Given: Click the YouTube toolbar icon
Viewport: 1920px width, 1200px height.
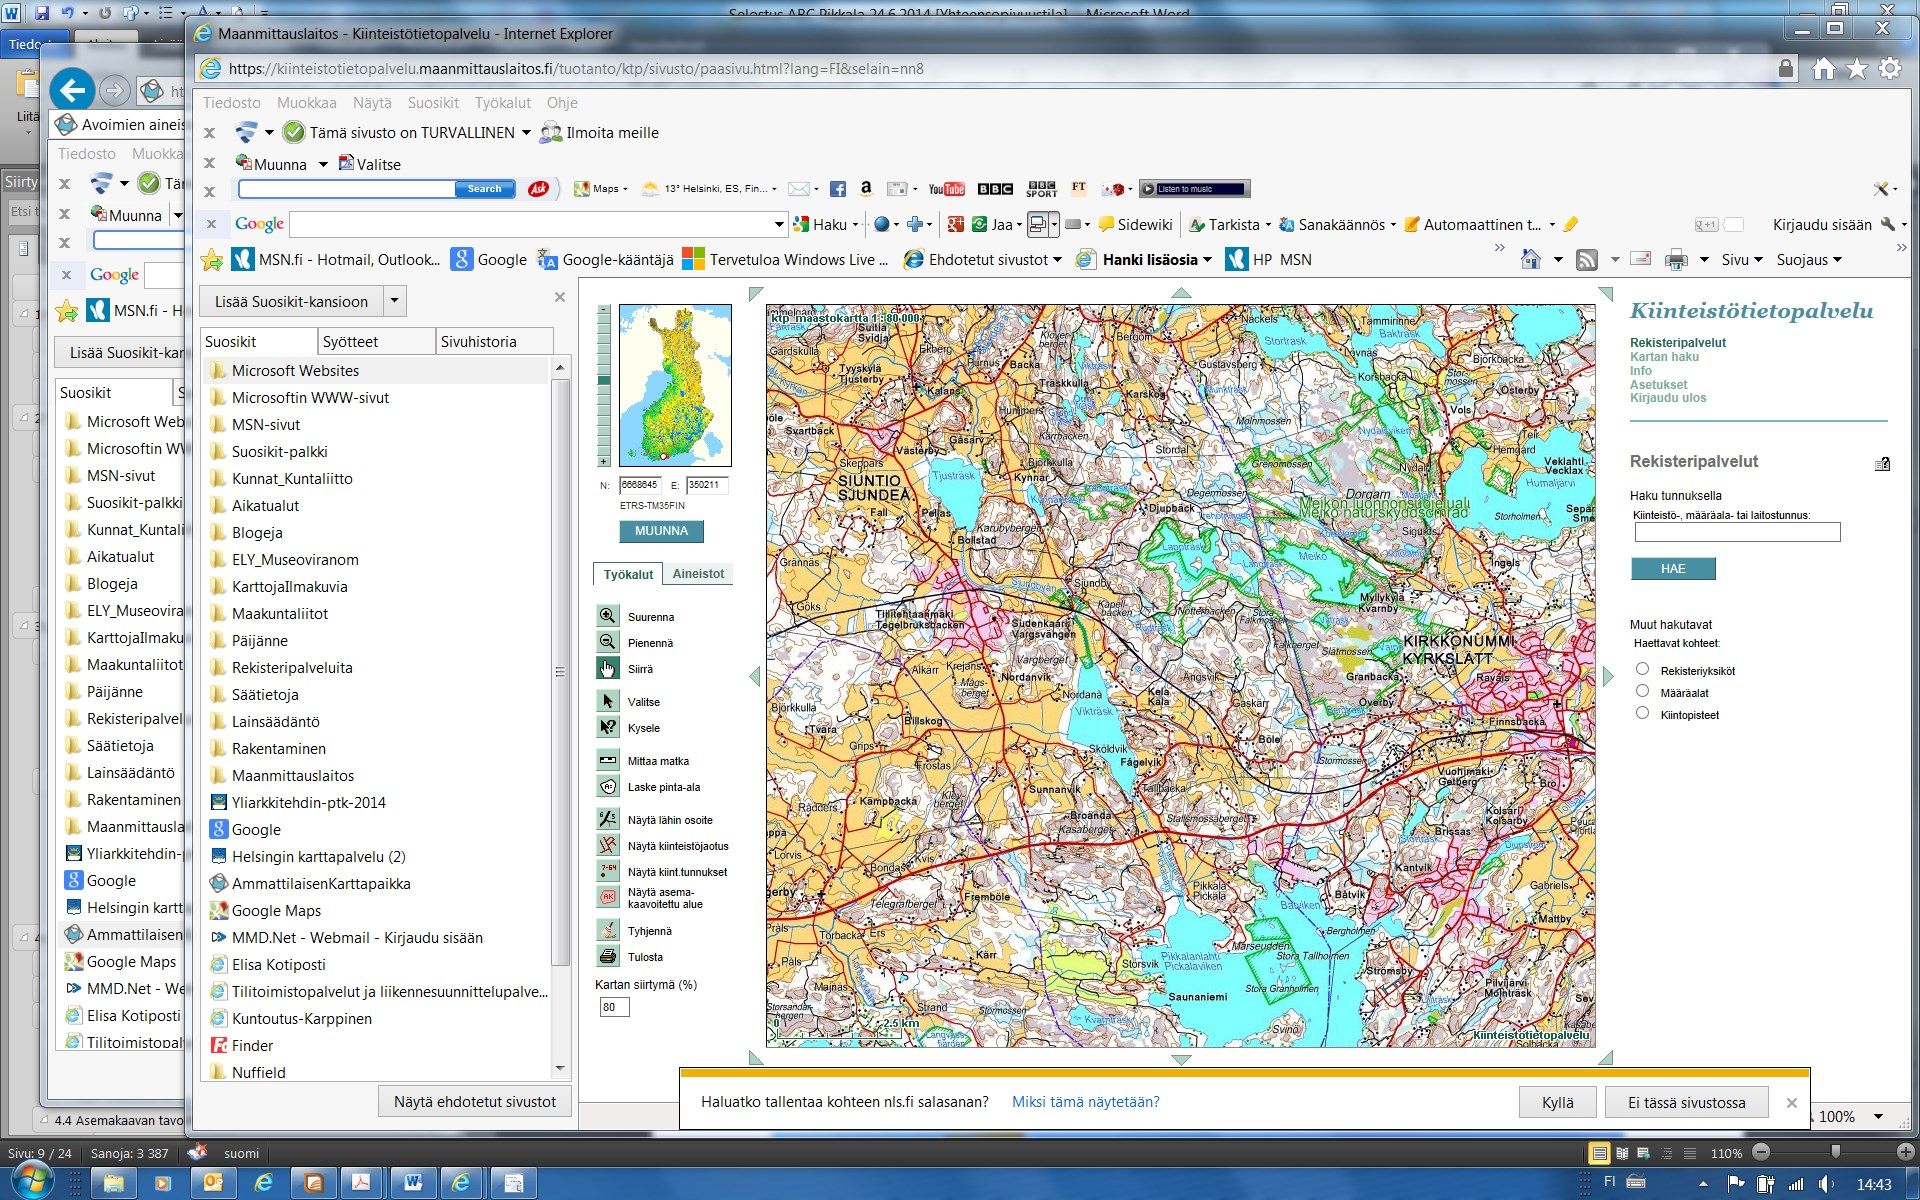Looking at the screenshot, I should 946,189.
